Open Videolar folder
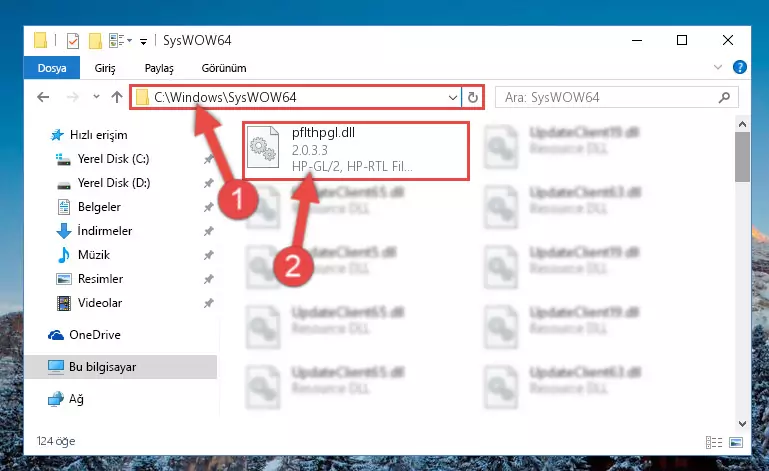This screenshot has width=769, height=471. (89, 303)
